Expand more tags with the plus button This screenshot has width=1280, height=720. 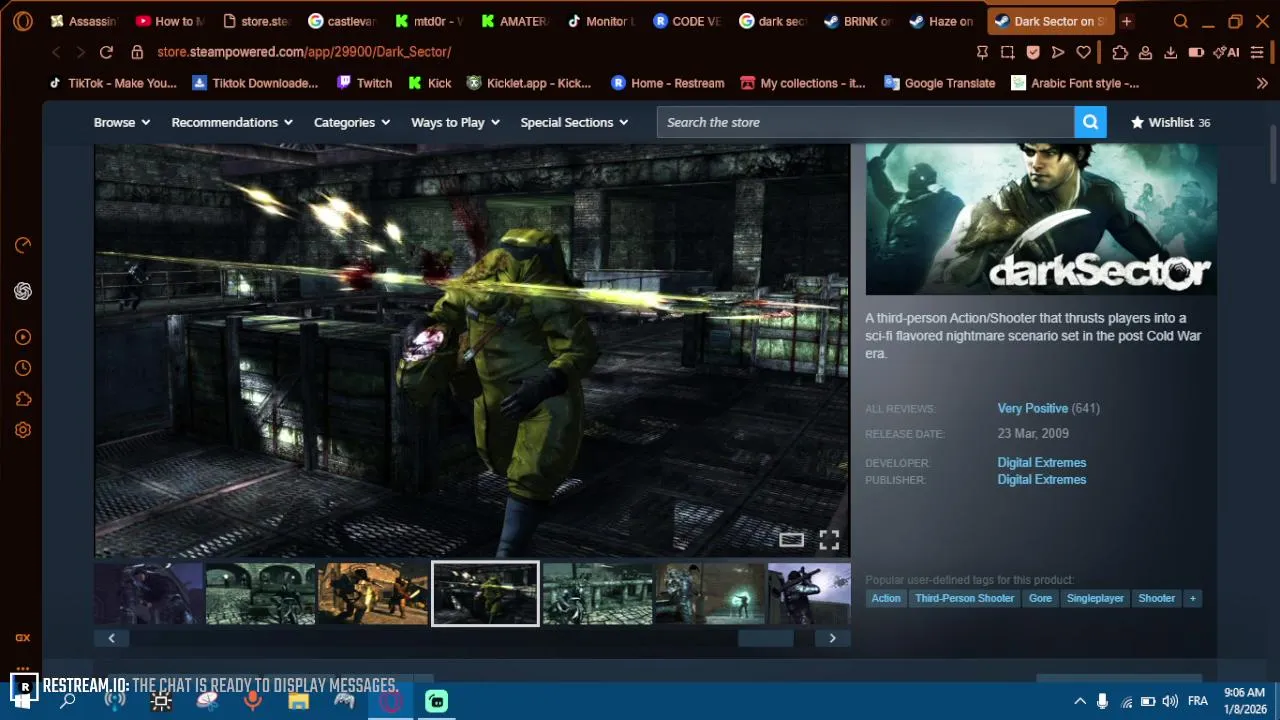point(1192,598)
